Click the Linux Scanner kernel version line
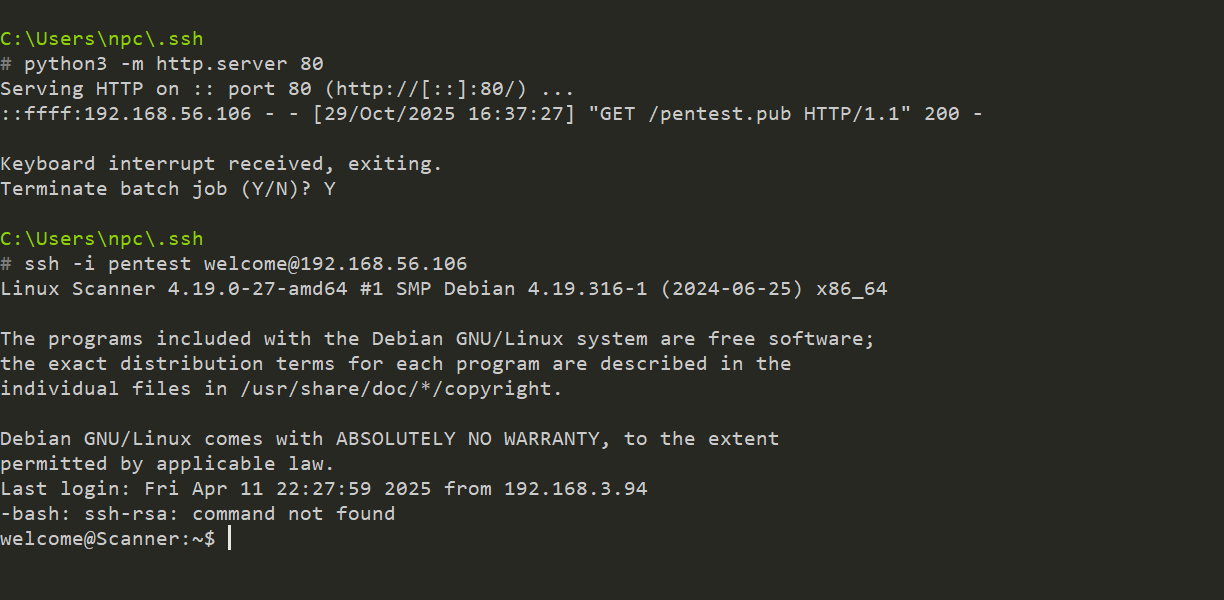This screenshot has height=600, width=1224. point(443,289)
